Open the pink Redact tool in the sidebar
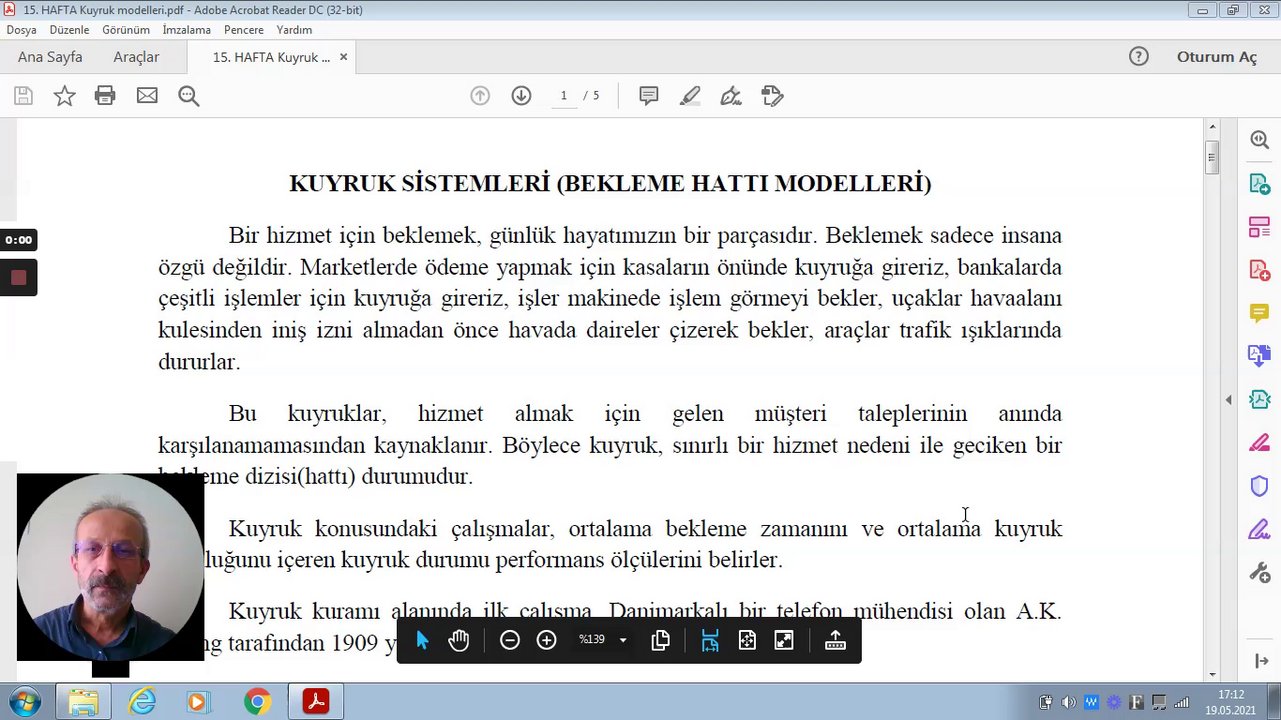The height and width of the screenshot is (720, 1281). coord(1260,443)
